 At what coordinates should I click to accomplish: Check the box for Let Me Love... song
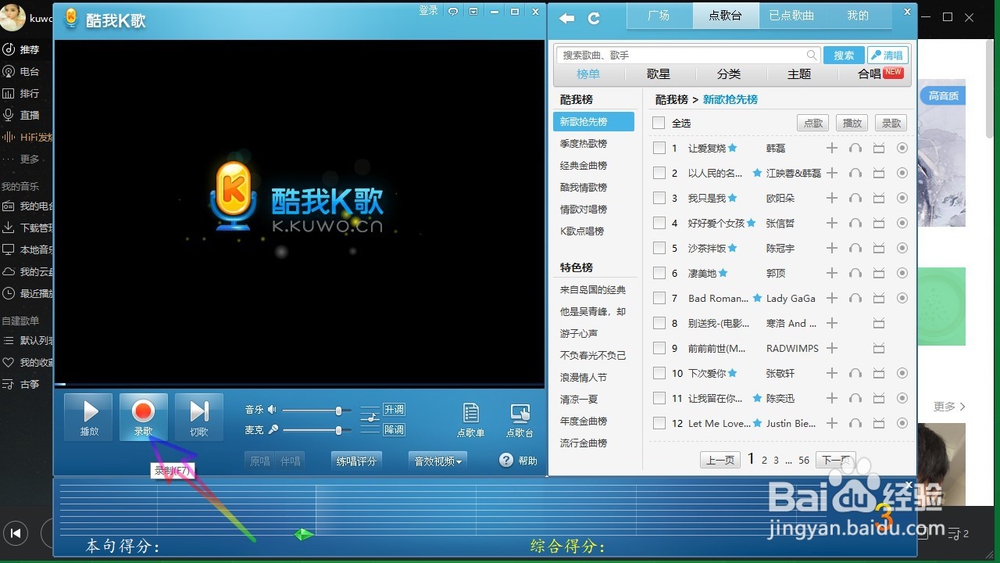coord(659,423)
